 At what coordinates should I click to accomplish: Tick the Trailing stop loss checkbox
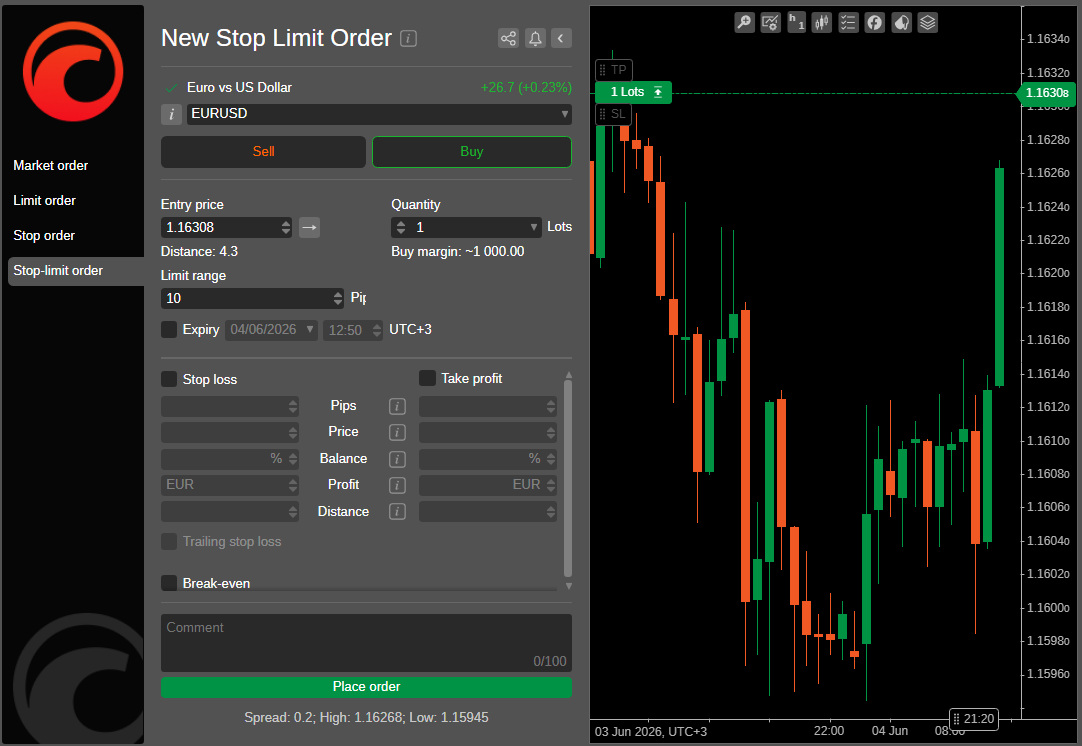169,541
